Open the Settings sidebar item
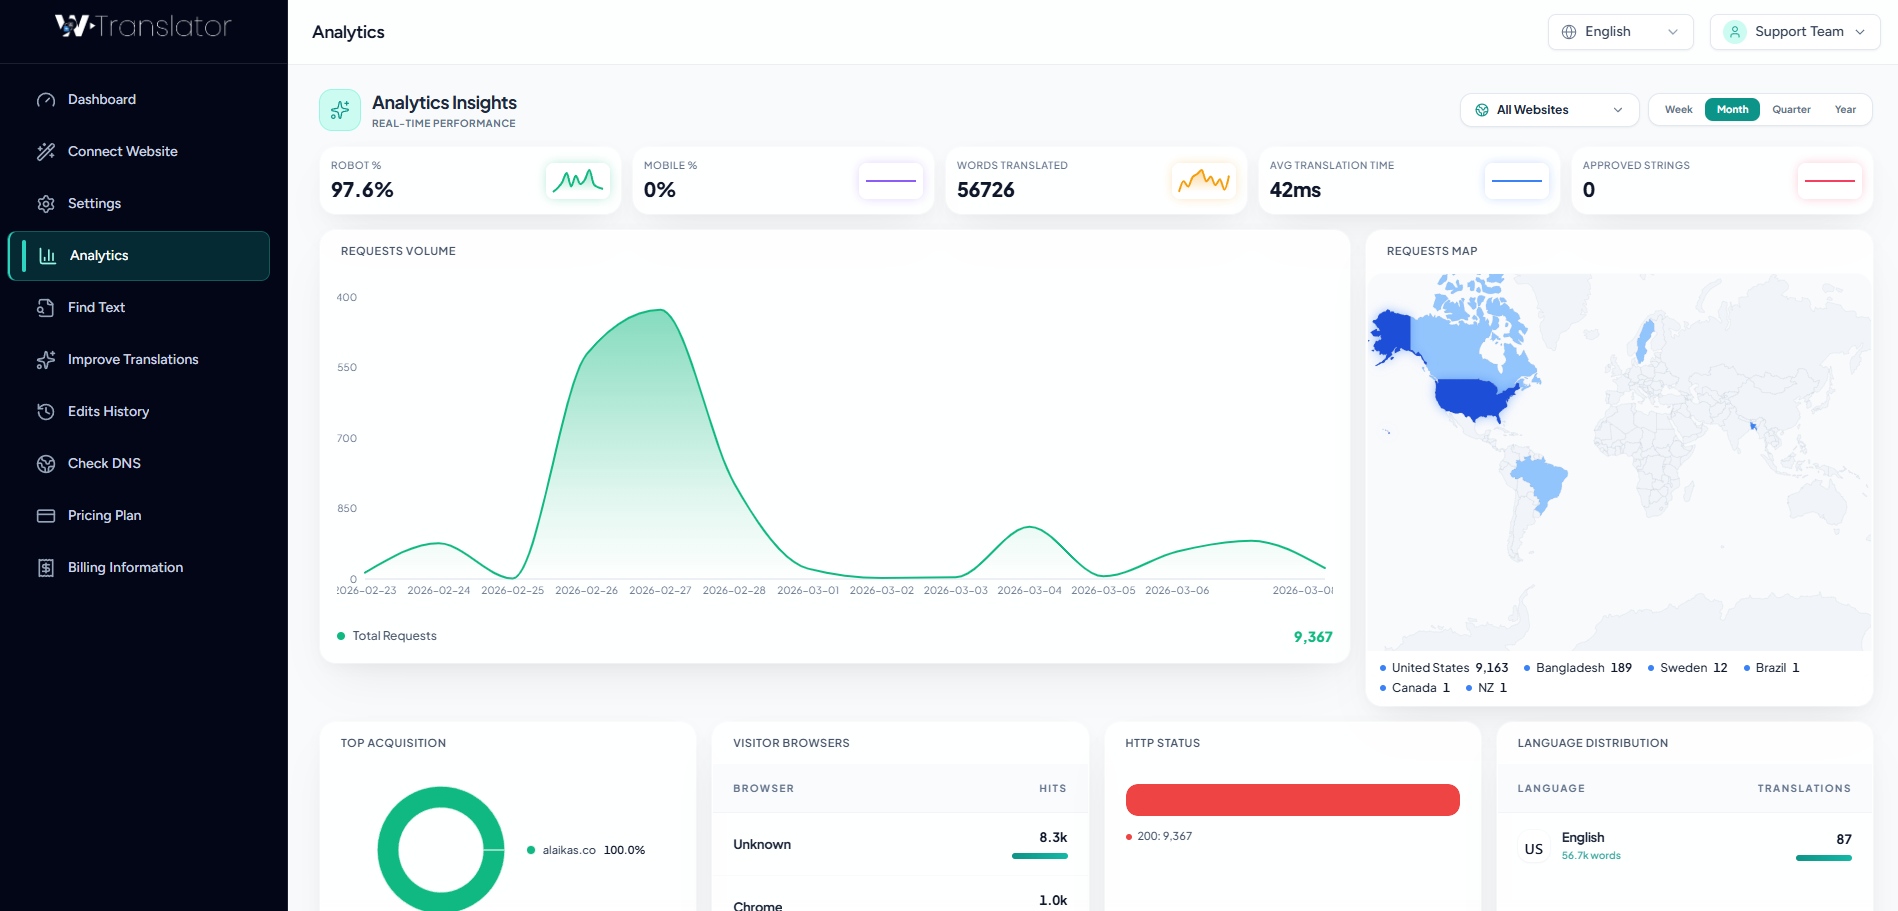This screenshot has height=911, width=1898. tap(94, 203)
